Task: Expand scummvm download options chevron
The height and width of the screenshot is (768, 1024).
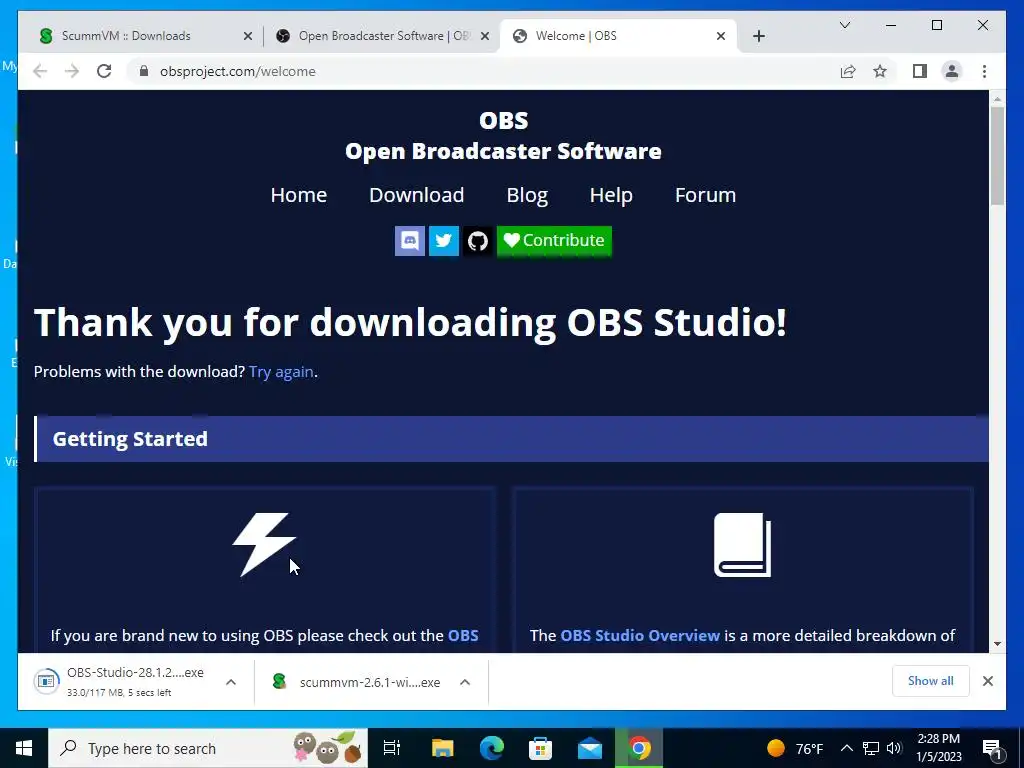Action: click(465, 682)
